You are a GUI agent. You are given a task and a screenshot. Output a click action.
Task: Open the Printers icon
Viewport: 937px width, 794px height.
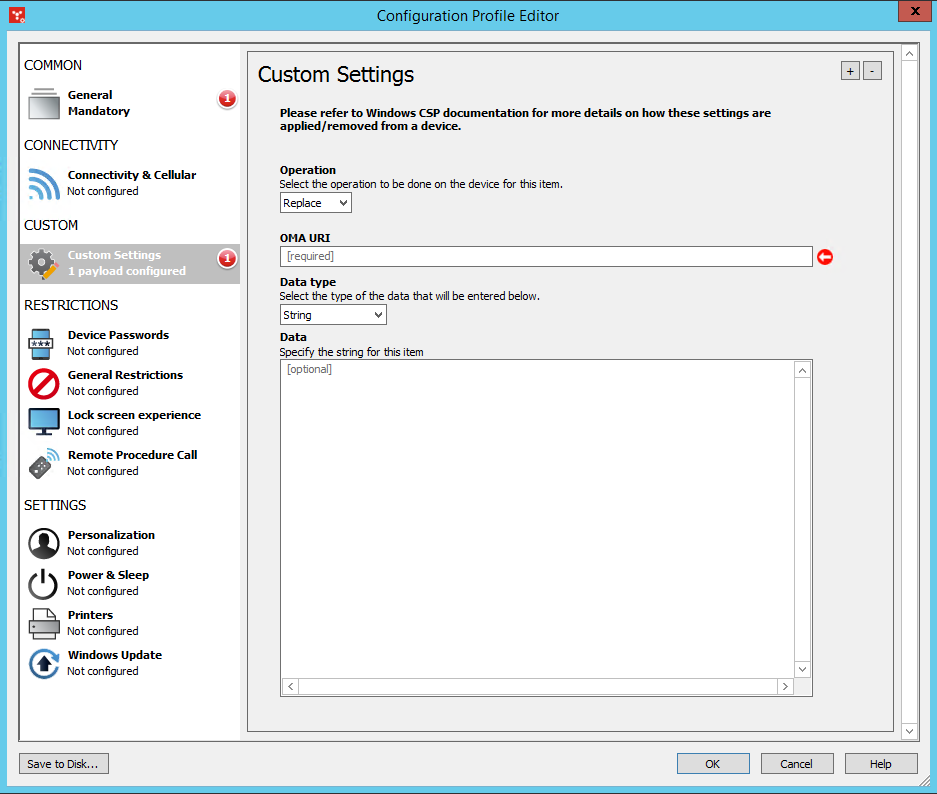pos(44,623)
